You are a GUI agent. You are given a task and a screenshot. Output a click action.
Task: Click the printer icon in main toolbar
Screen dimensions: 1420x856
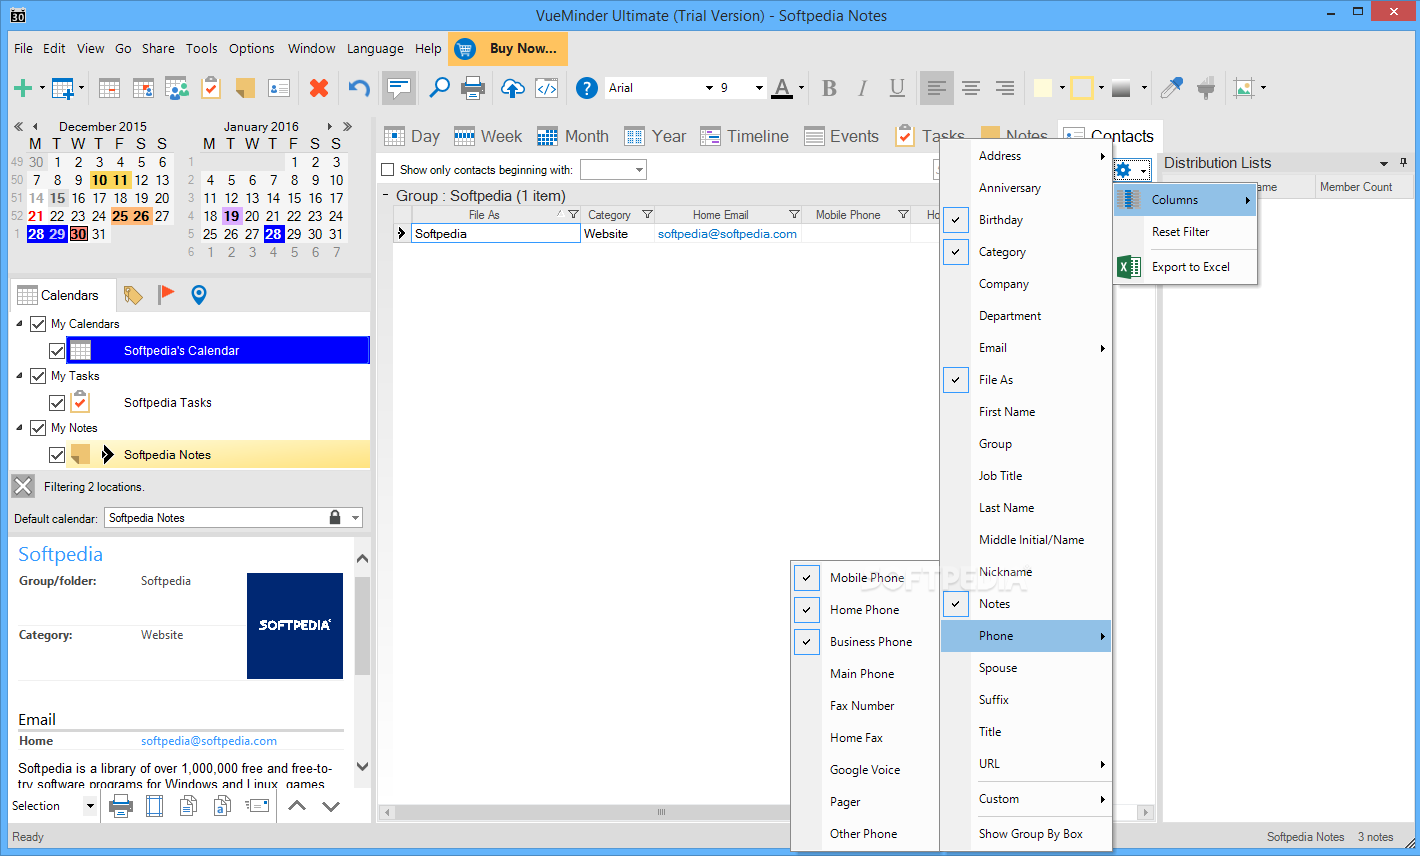473,88
